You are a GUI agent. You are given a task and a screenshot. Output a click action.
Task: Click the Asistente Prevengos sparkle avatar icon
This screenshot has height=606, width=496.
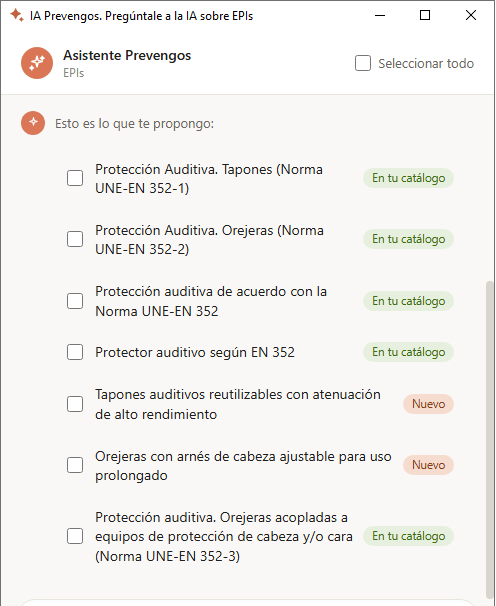(37, 63)
